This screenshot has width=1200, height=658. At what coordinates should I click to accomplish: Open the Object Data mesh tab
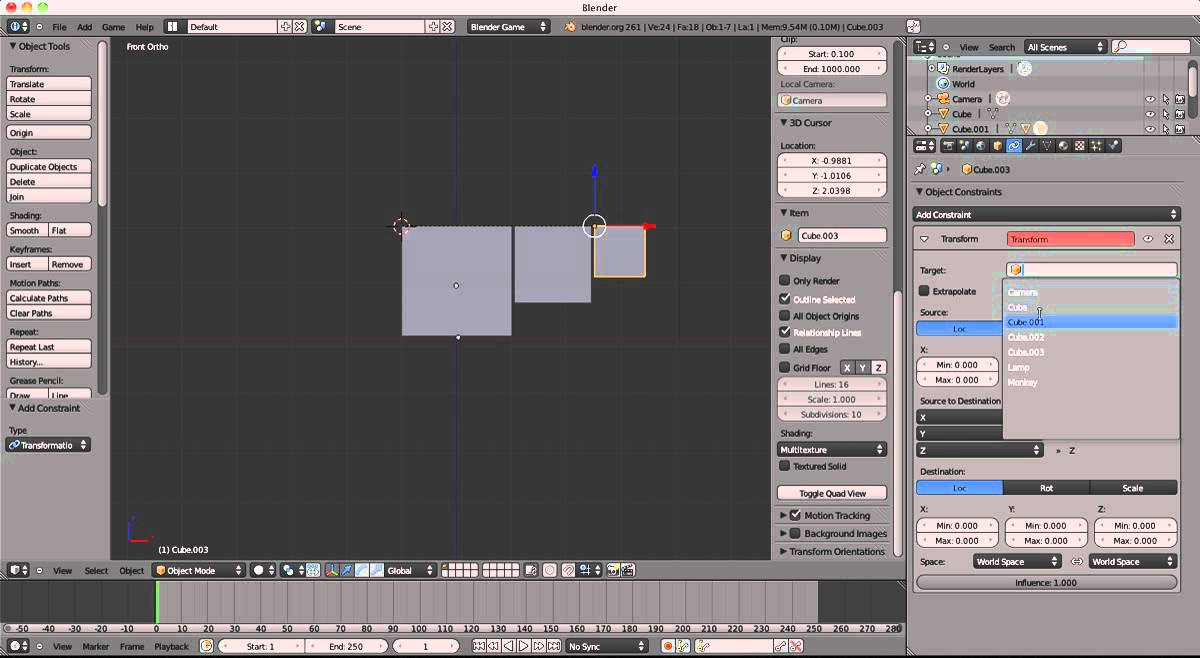tap(1047, 145)
